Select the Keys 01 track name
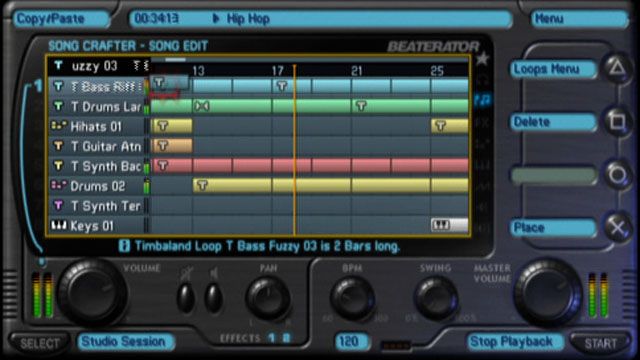Image resolution: width=640 pixels, height=360 pixels. tap(92, 226)
